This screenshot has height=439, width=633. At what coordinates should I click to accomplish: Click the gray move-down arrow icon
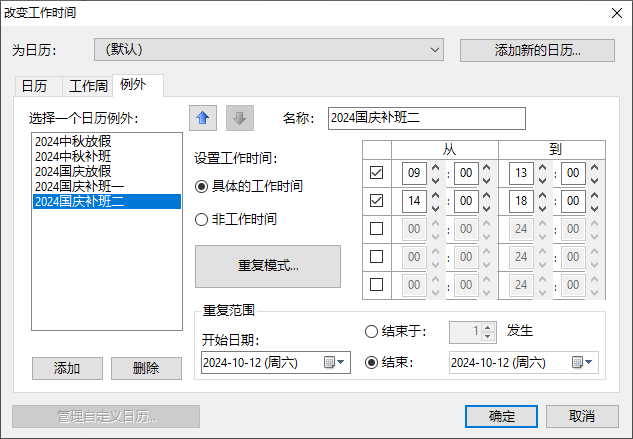[x=239, y=118]
